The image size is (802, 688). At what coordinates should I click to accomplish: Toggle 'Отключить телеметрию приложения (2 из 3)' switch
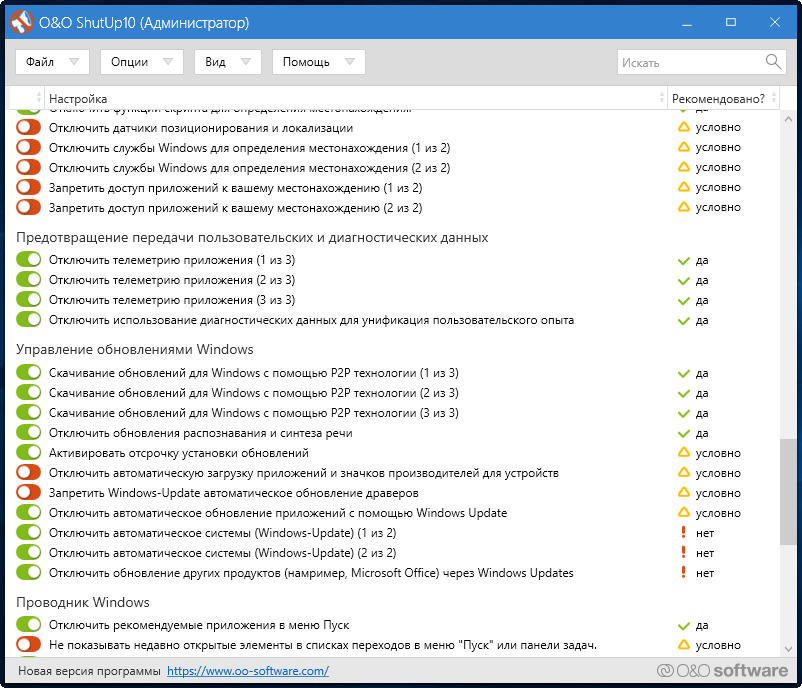[28, 279]
